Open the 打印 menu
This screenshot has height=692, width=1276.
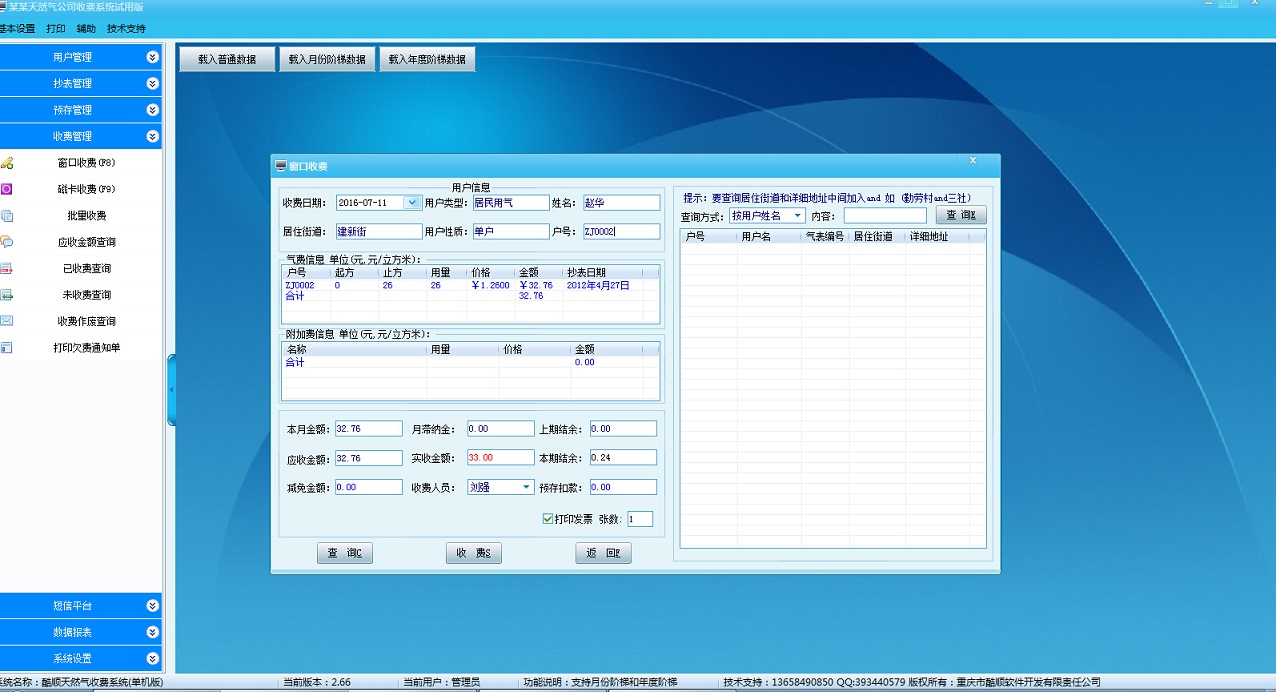(x=56, y=29)
